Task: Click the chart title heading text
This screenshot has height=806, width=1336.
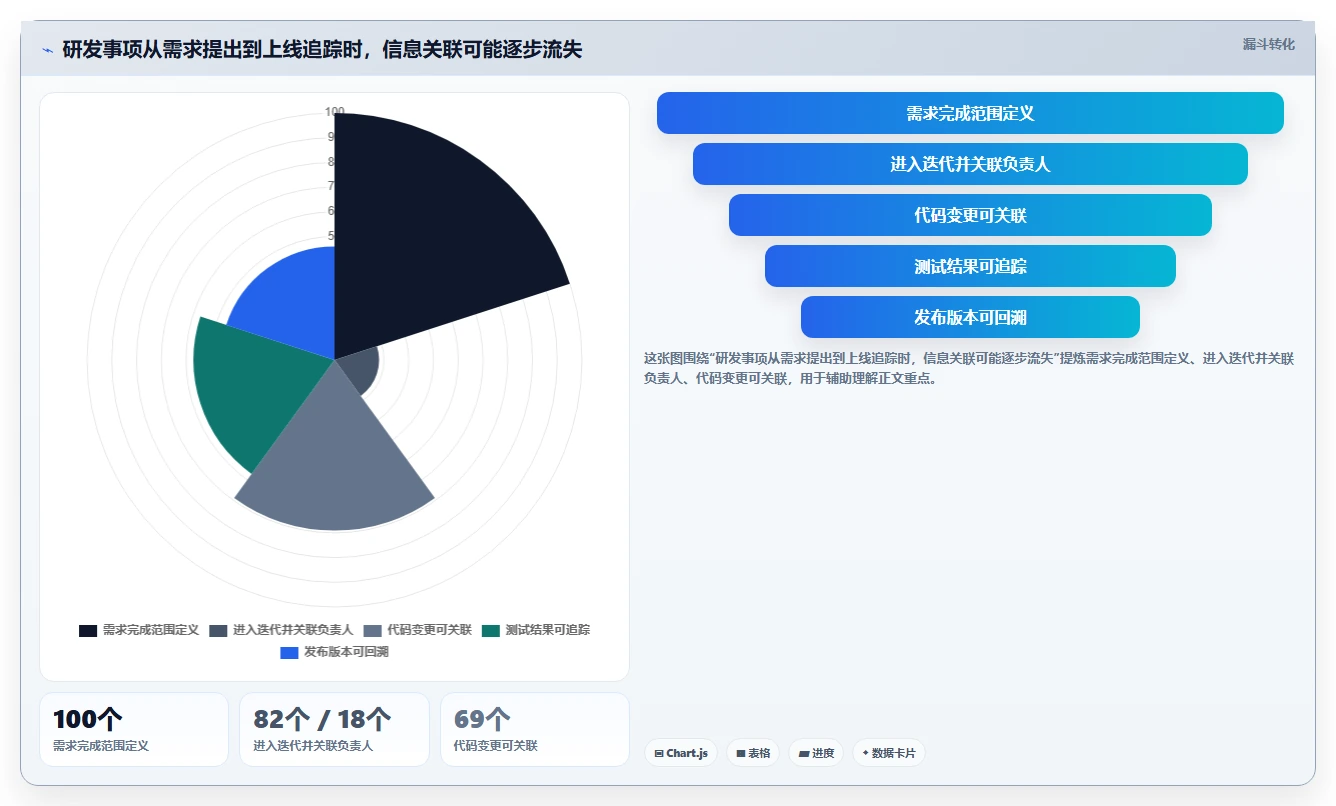Action: (322, 49)
